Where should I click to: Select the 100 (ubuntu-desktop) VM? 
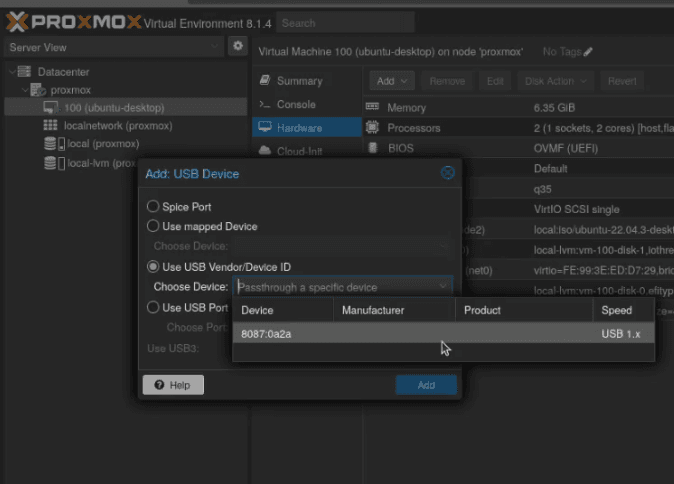(x=126, y=107)
